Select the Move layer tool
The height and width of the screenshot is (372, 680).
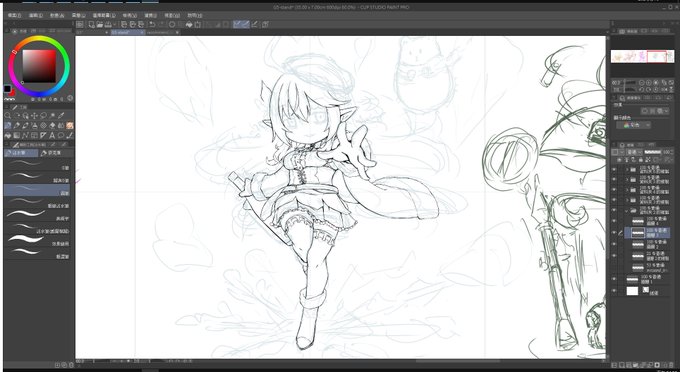[35, 116]
